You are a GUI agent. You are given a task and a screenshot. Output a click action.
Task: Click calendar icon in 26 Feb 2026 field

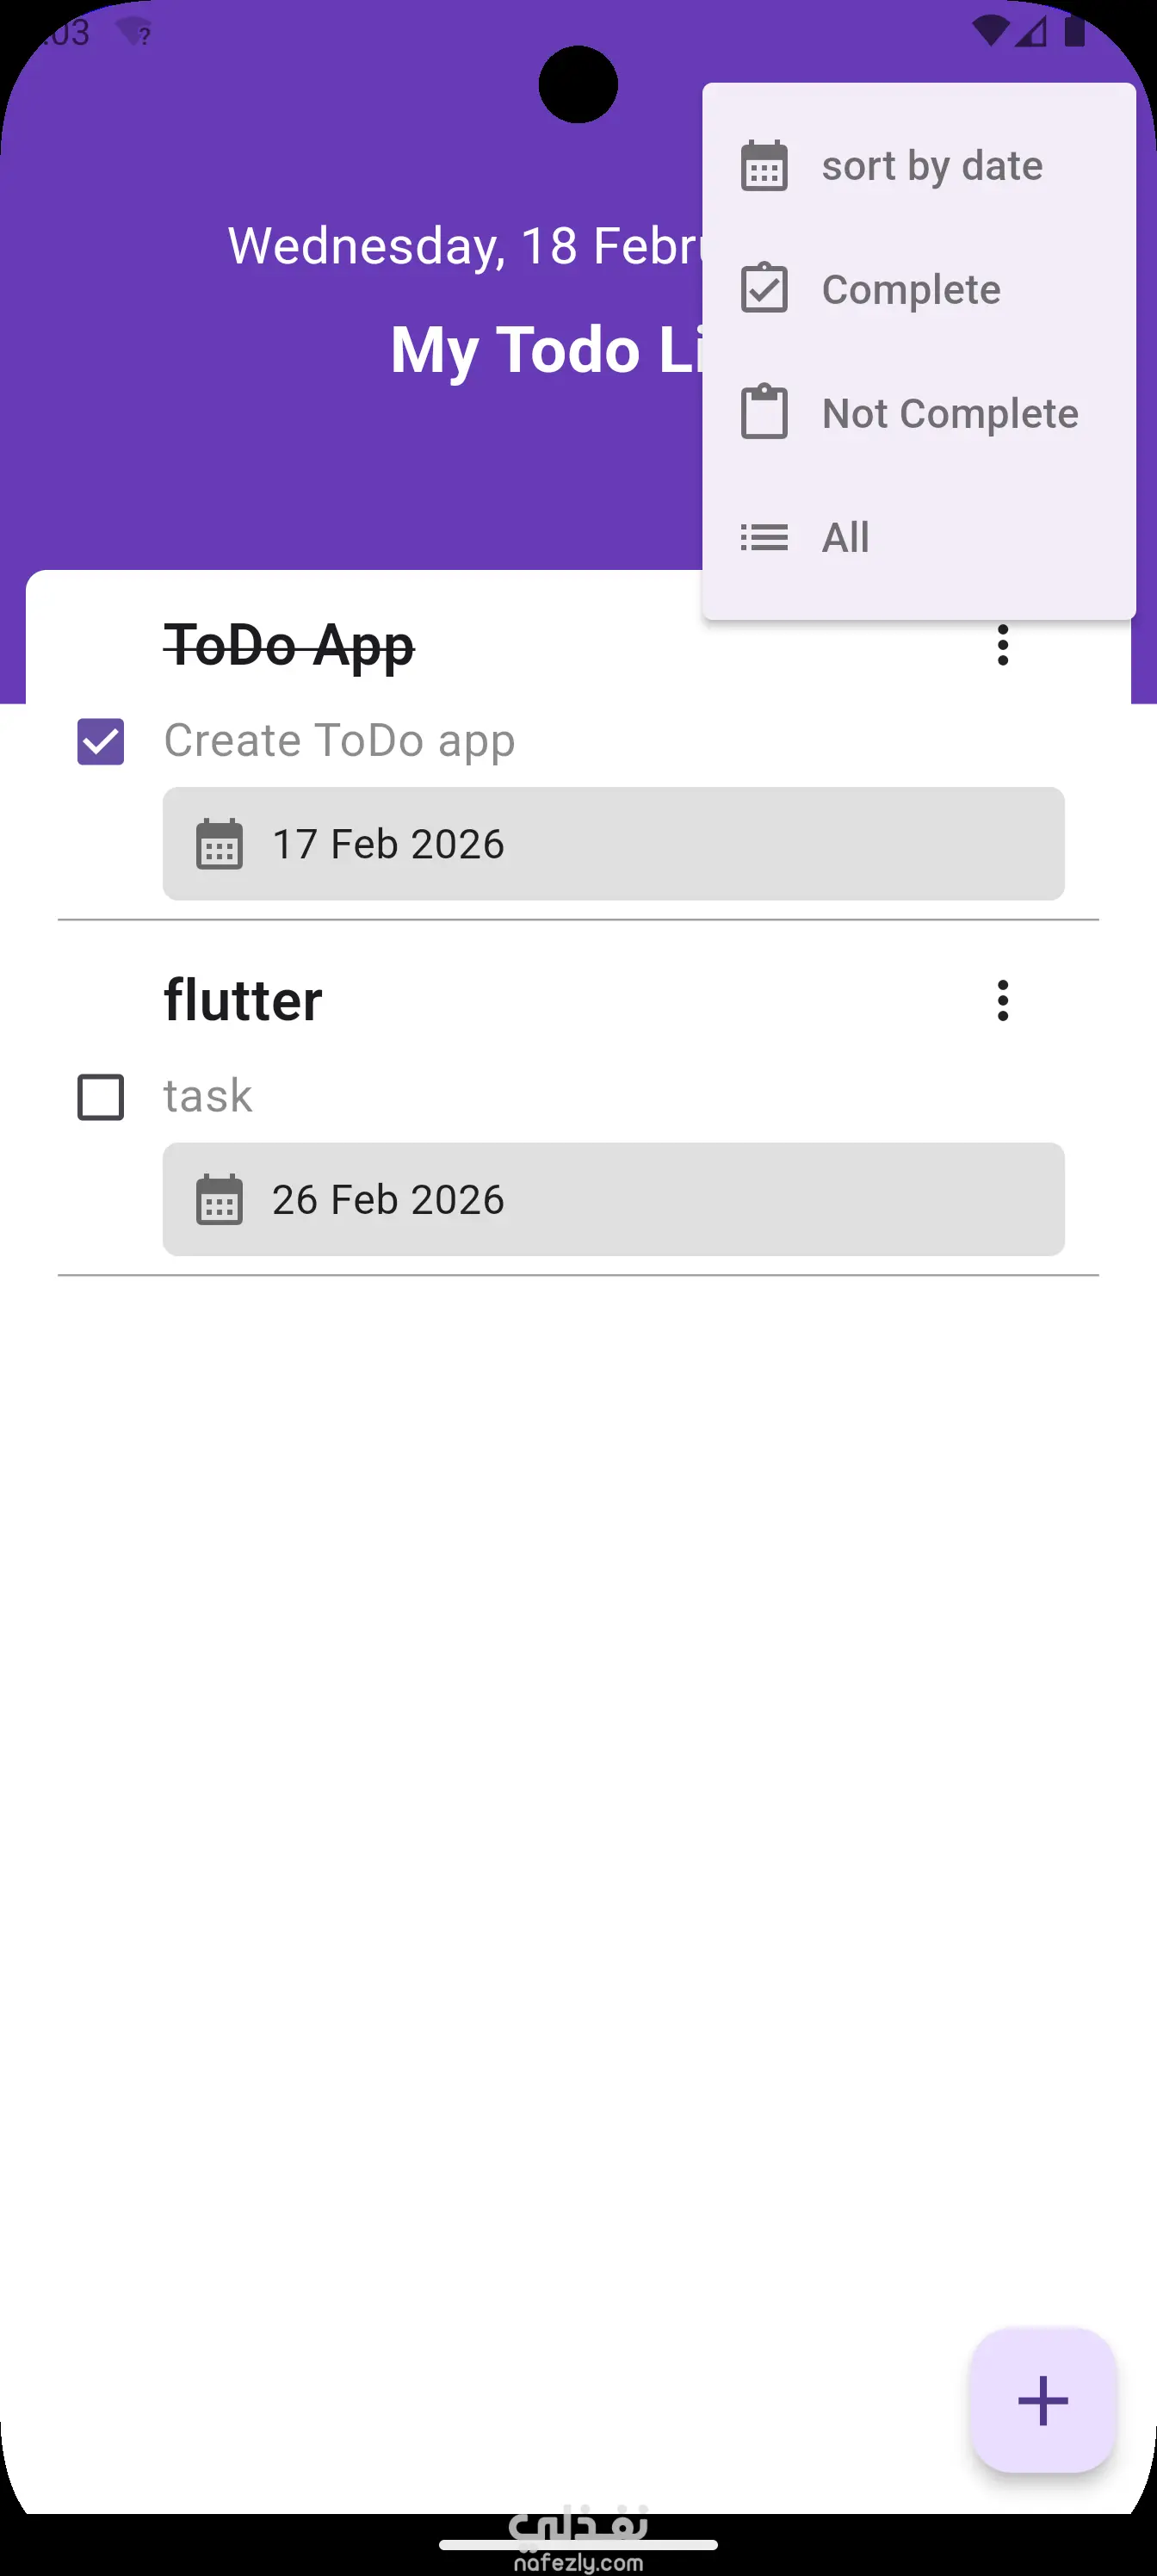[x=219, y=1199]
